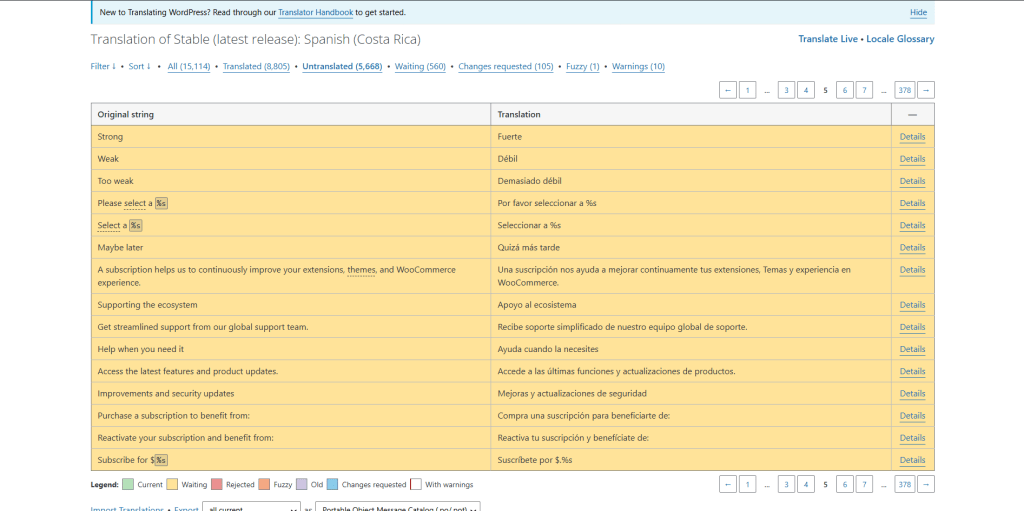The image size is (1024, 511).
Task: Show Fuzzy (1) strings
Action: pyautogui.click(x=583, y=67)
